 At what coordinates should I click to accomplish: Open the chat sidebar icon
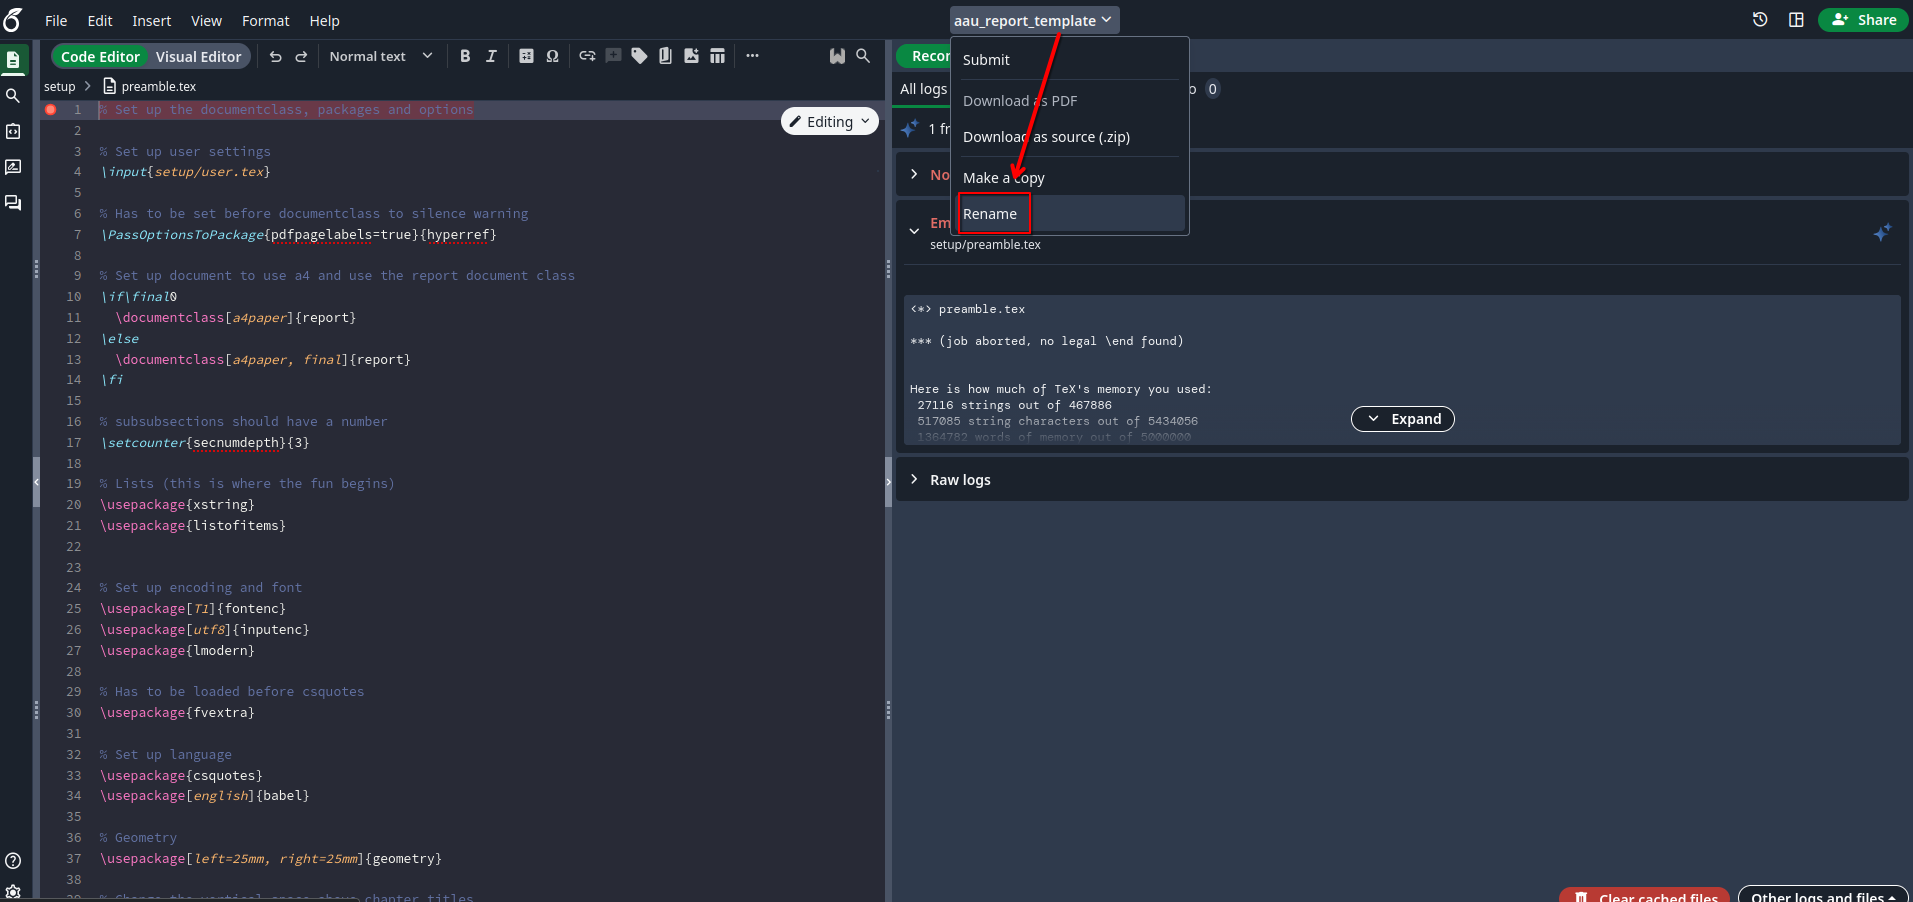[x=13, y=203]
